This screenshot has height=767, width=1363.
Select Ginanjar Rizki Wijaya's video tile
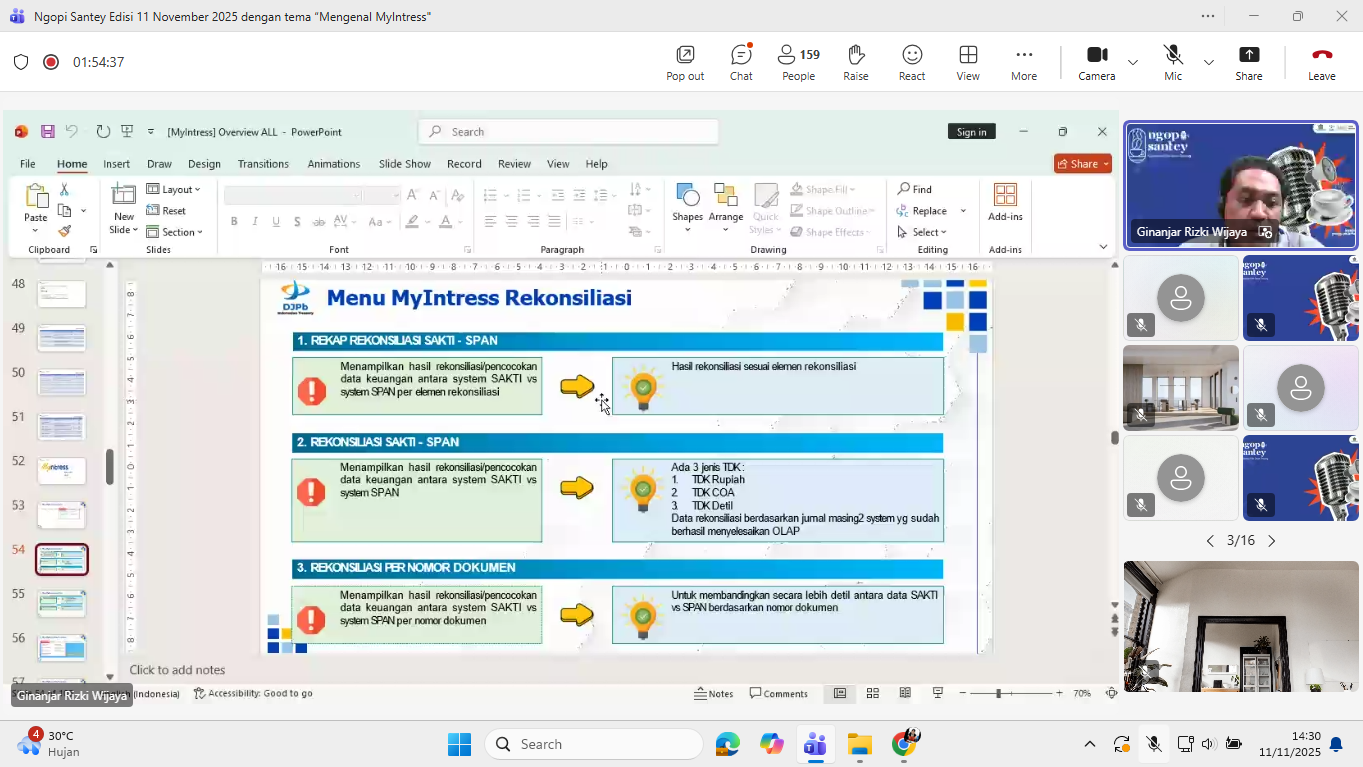pos(1240,185)
